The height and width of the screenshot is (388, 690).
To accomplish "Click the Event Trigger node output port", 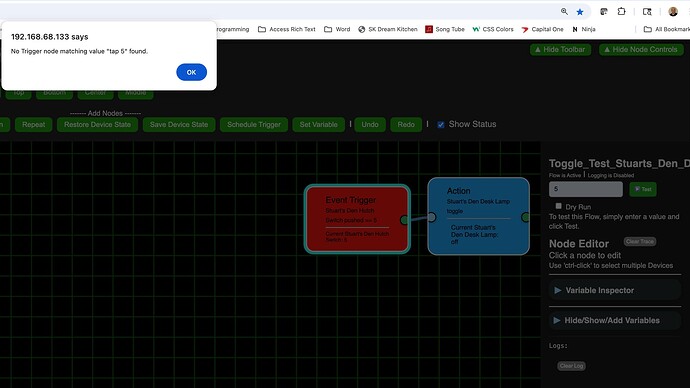I will [404, 220].
